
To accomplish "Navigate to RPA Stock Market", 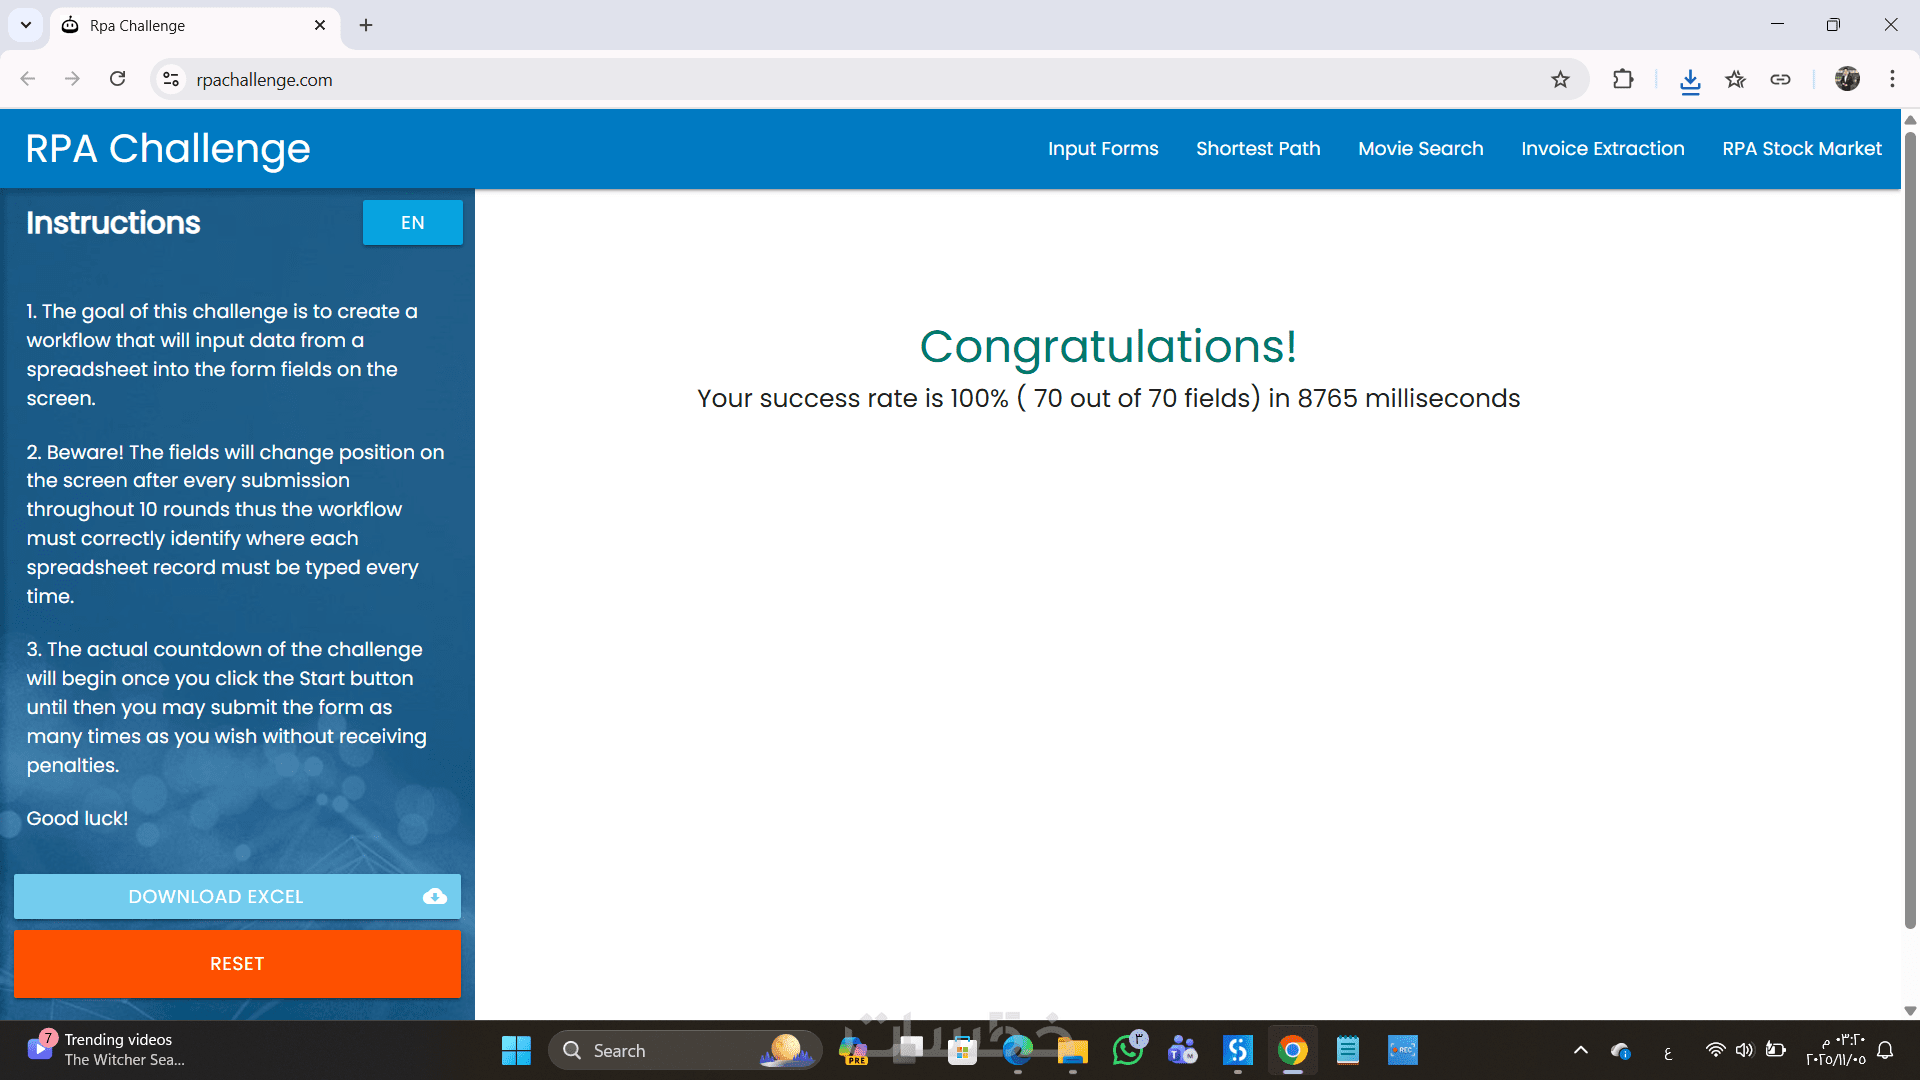I will pyautogui.click(x=1801, y=149).
